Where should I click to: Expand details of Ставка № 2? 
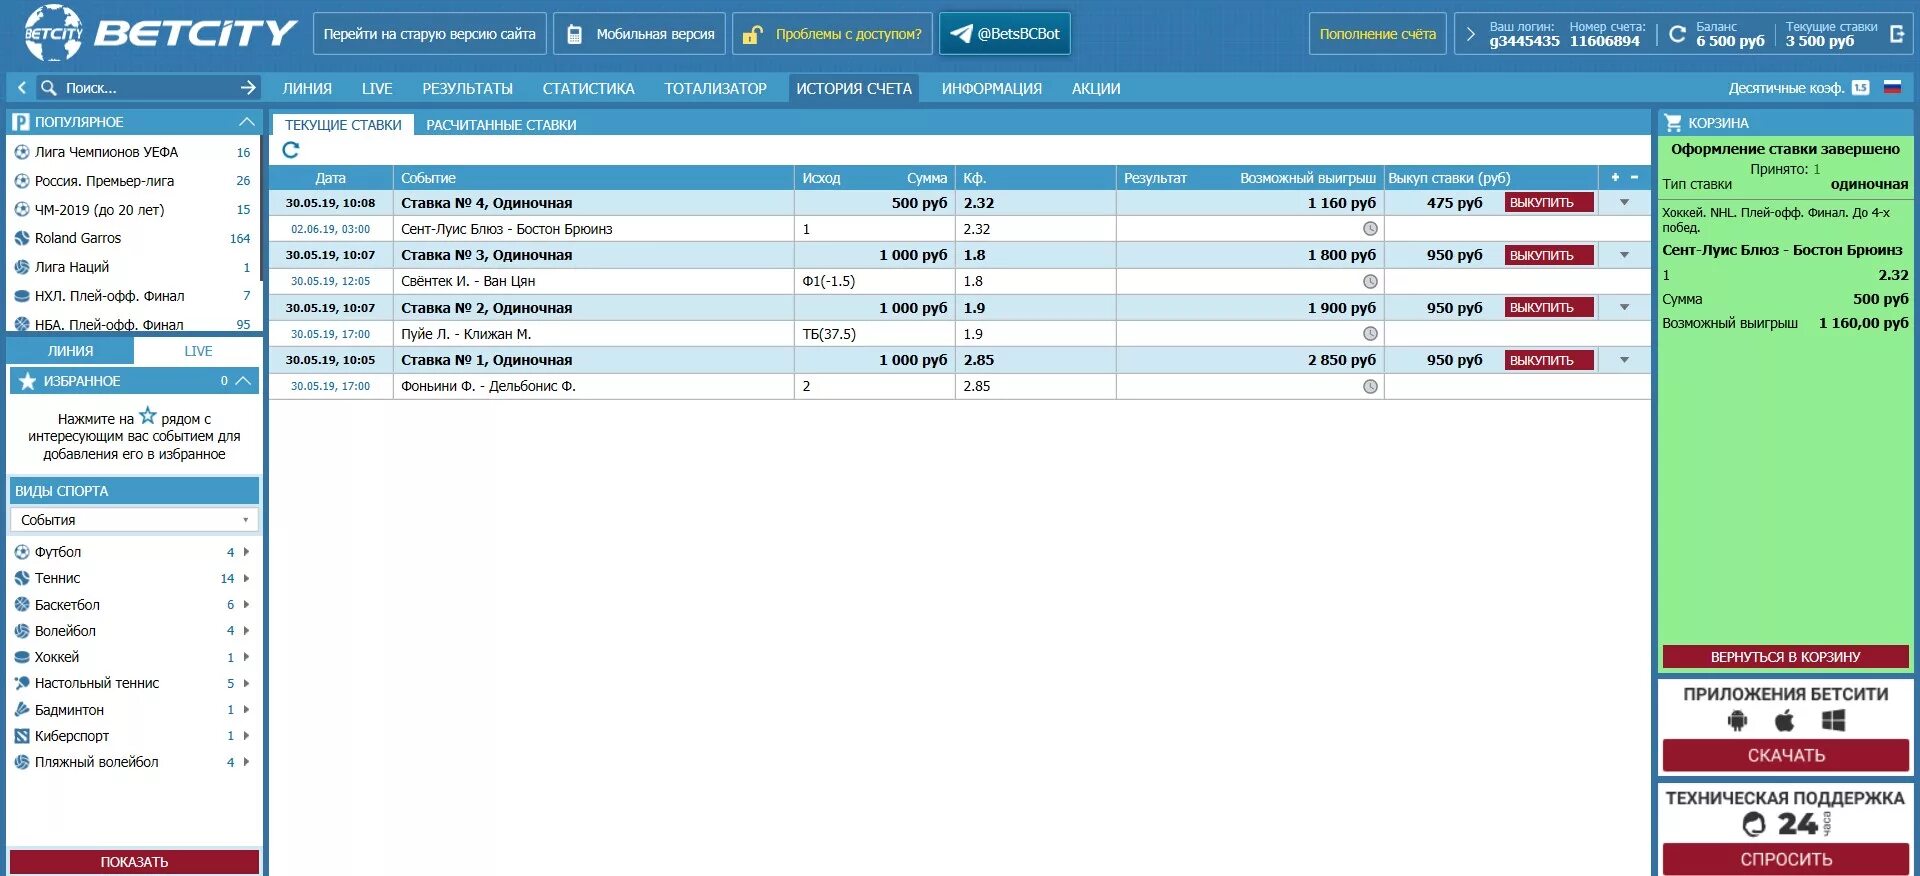(x=1624, y=308)
